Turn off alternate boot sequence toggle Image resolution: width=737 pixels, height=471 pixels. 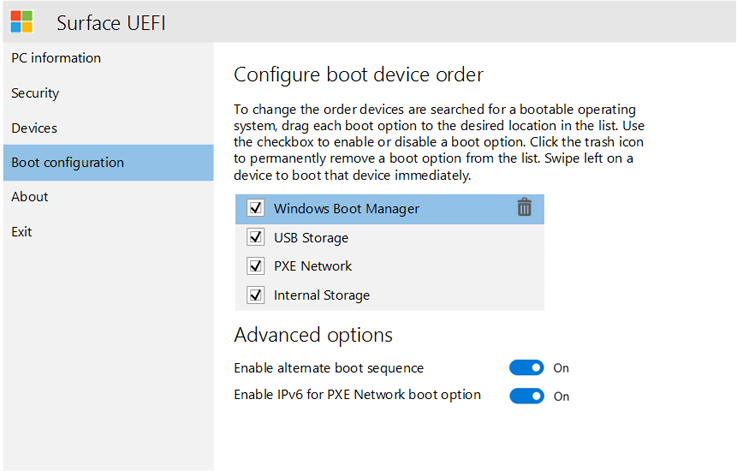526,368
